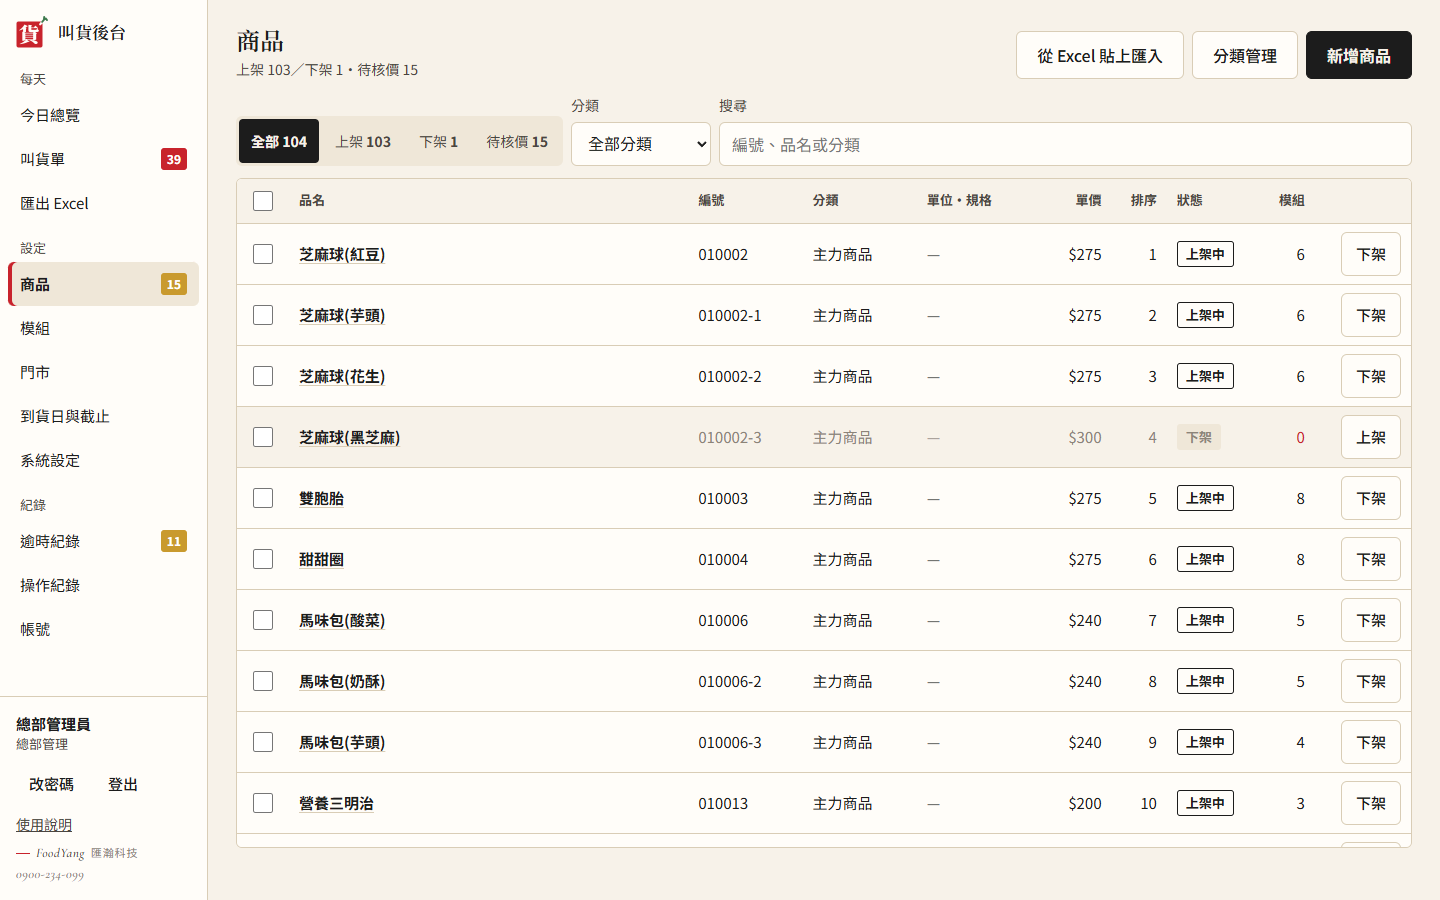This screenshot has height=900, width=1440.
Task: Open product 馬味包(芋頭) link
Action: 342,742
